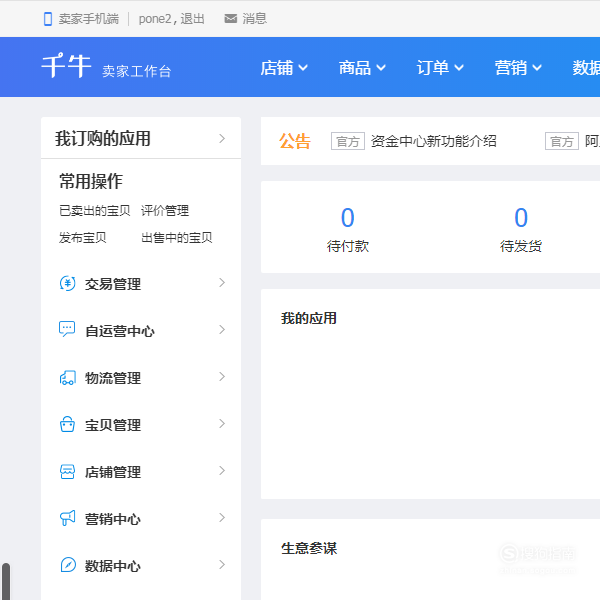This screenshot has height=600, width=600.
Task: Click the 常用操作 heading
Action: click(x=91, y=181)
